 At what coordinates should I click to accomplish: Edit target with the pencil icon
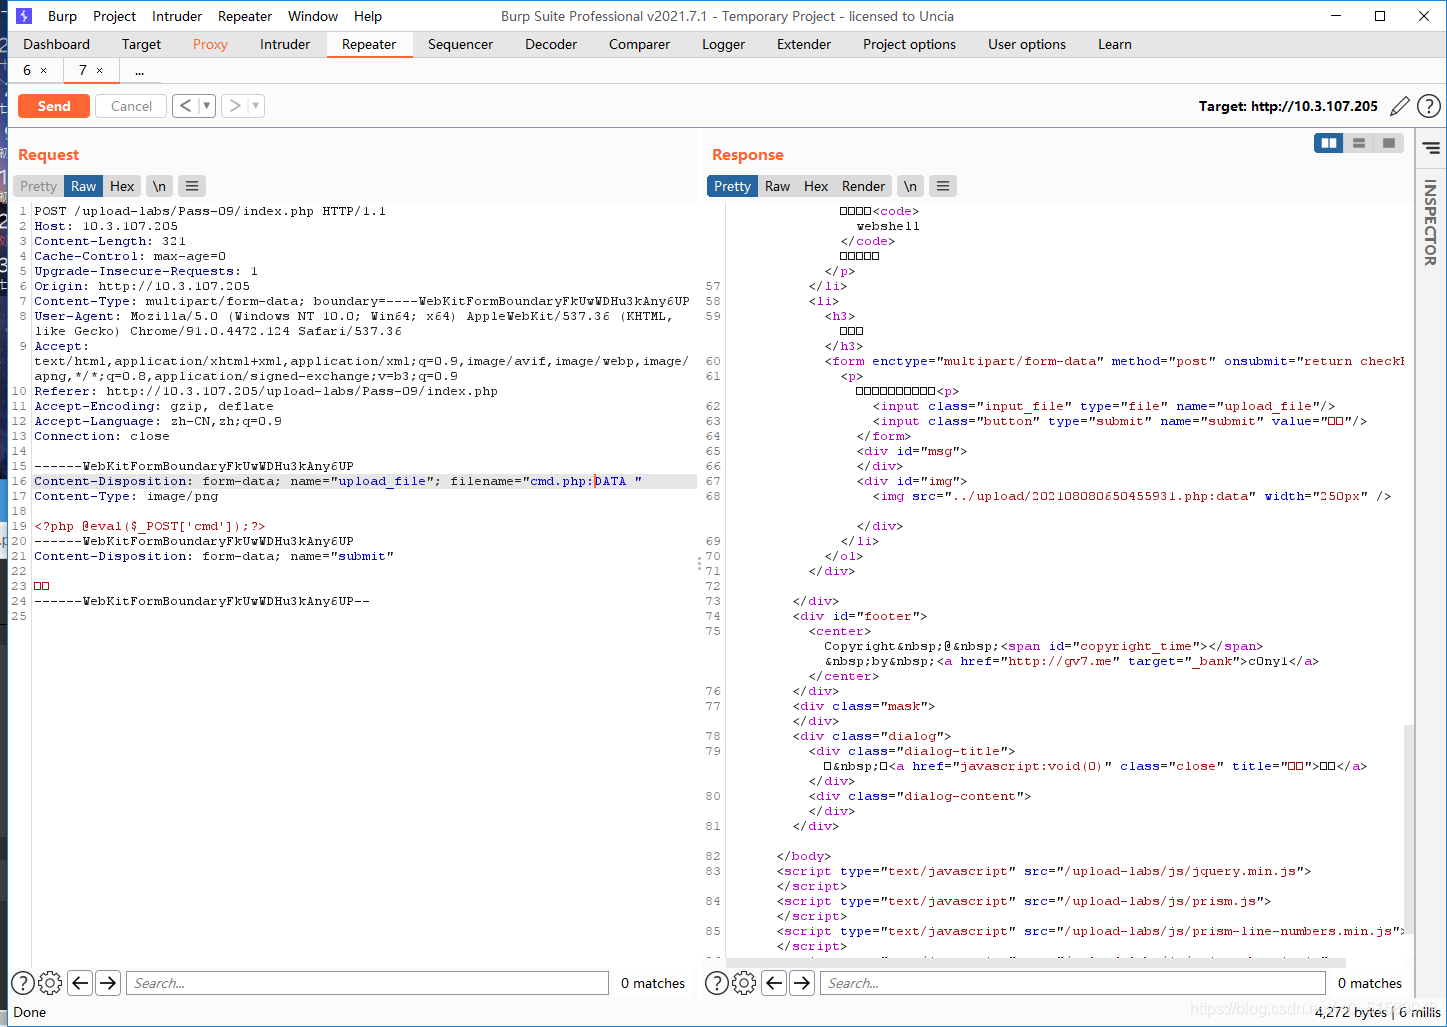(1400, 106)
